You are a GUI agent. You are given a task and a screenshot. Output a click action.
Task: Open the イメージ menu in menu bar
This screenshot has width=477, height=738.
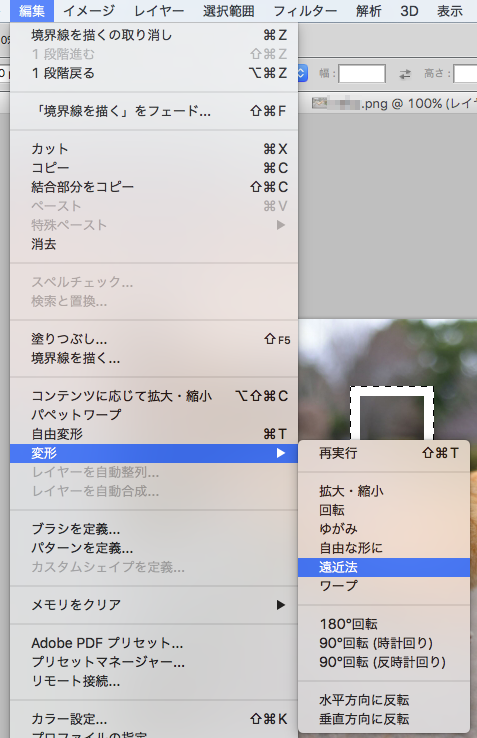(x=89, y=11)
